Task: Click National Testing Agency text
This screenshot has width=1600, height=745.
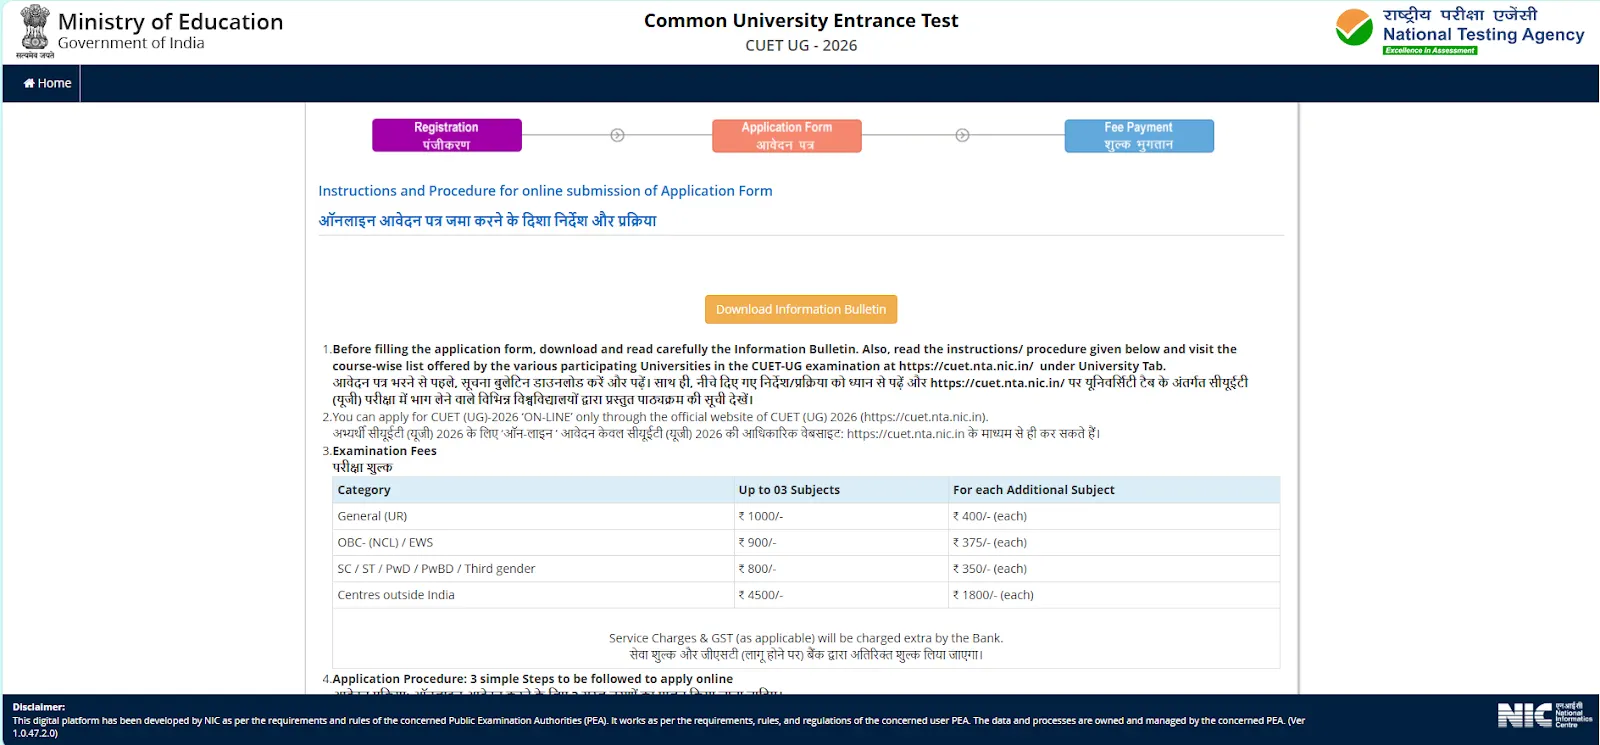Action: [1484, 34]
